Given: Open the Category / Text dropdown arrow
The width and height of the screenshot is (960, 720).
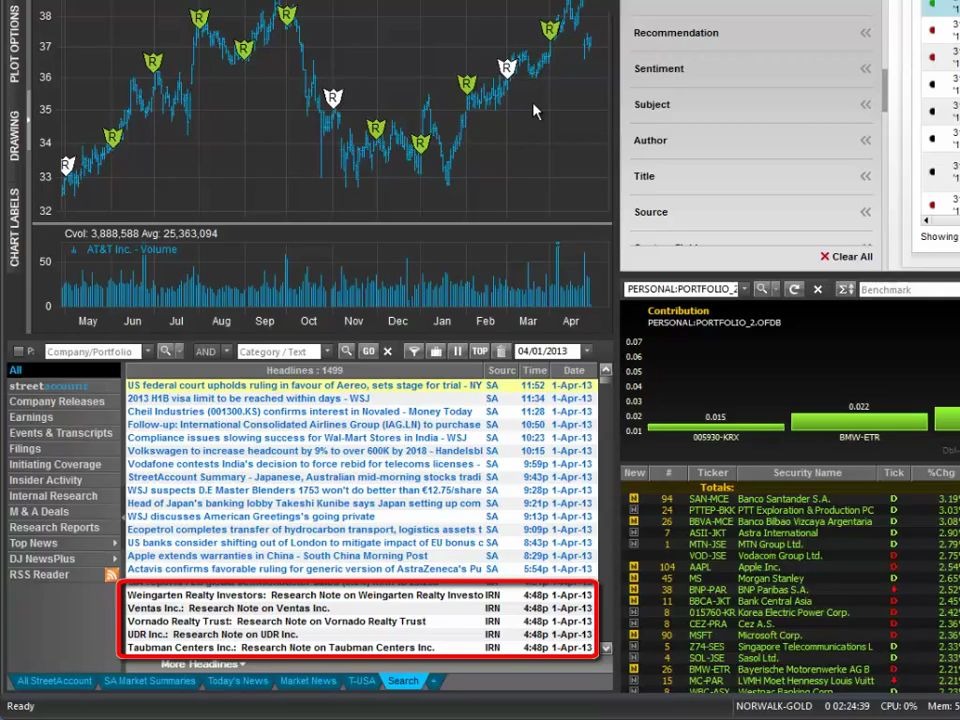Looking at the screenshot, I should click(328, 351).
